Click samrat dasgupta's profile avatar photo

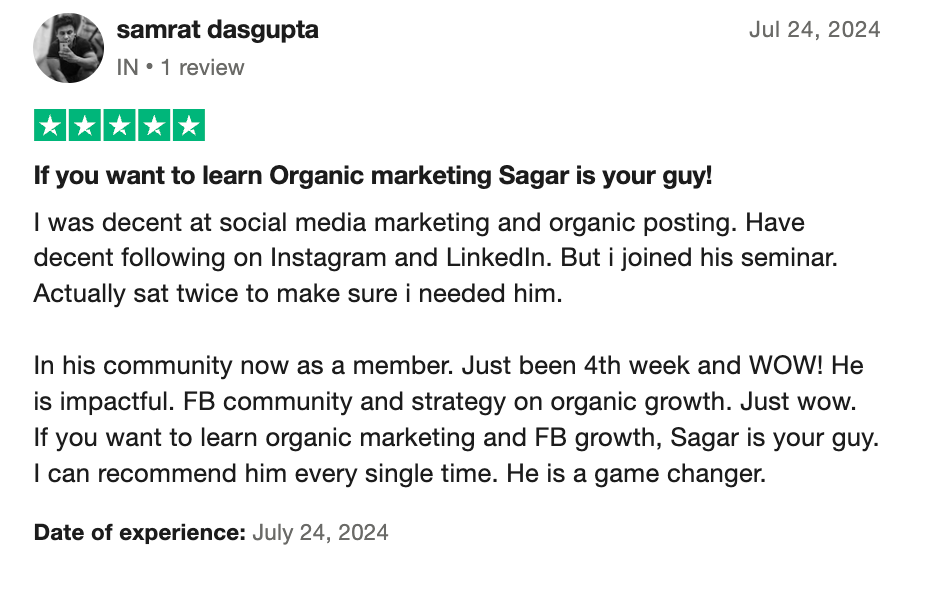coord(68,48)
